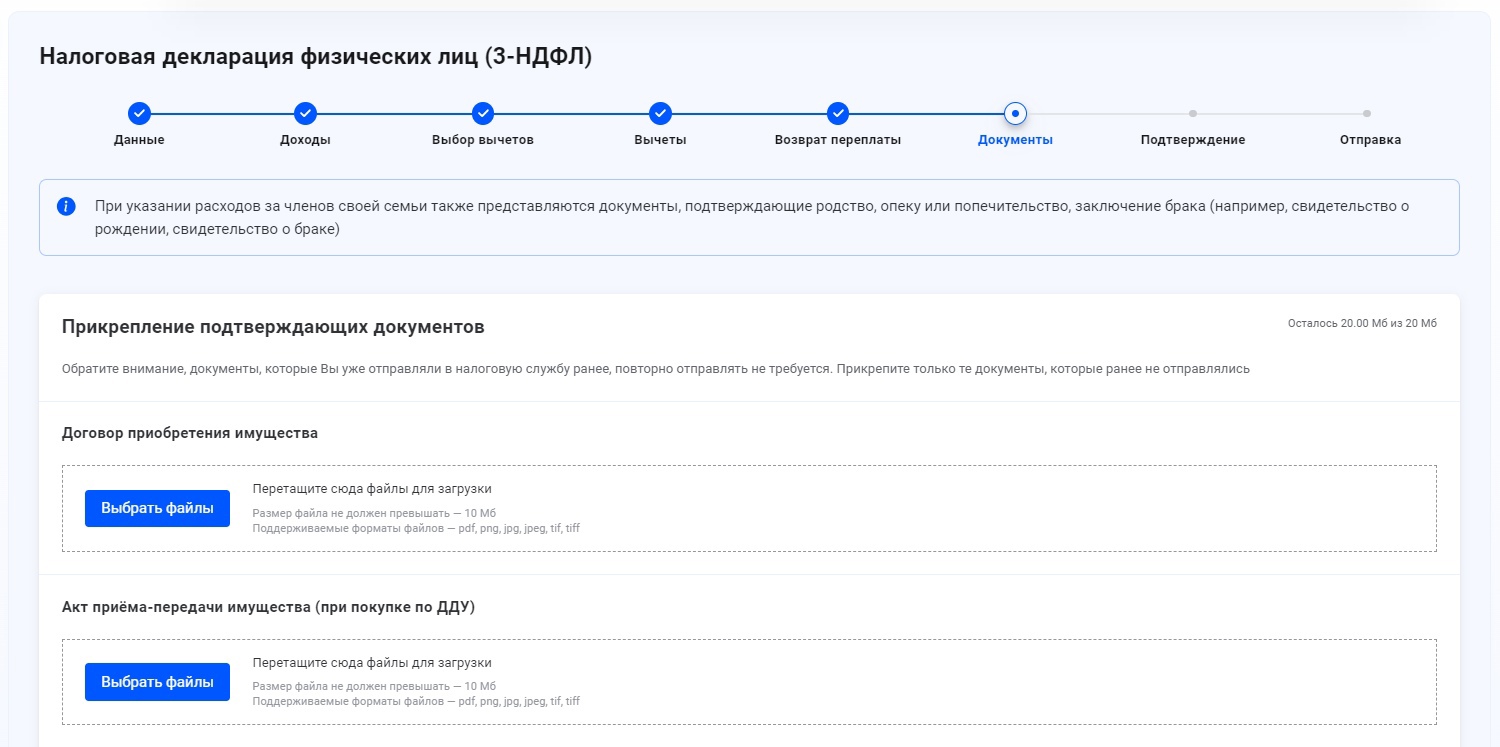This screenshot has height=747, width=1500.
Task: Click the grey dot above Отправка step
Action: click(x=1367, y=113)
